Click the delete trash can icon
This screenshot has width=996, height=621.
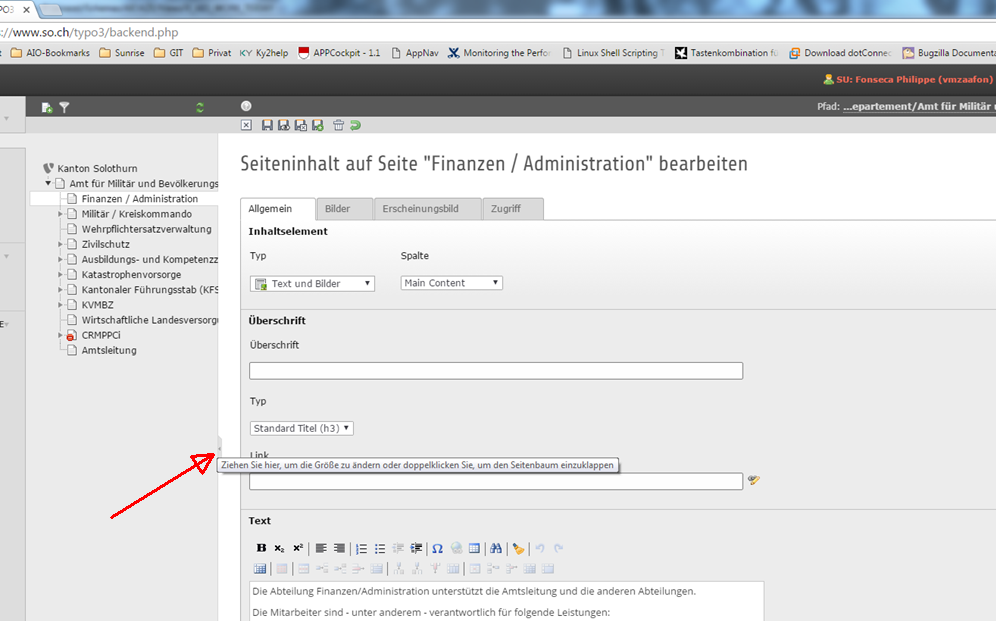(338, 125)
